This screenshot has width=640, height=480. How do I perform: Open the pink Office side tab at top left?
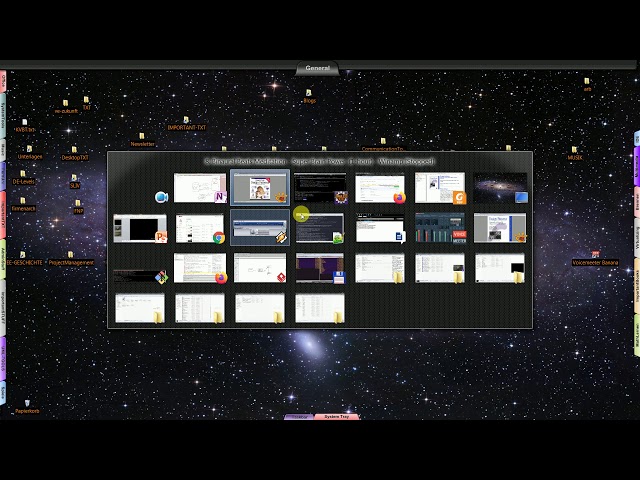point(3,81)
